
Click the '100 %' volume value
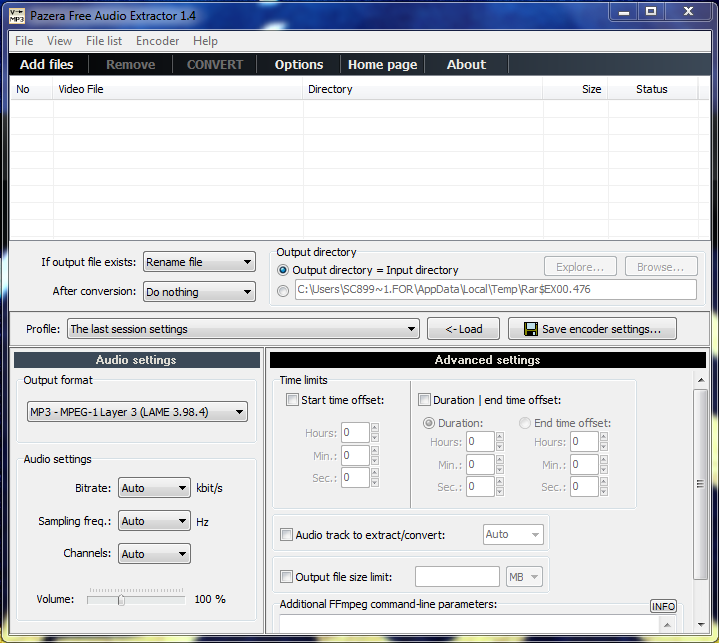pos(210,599)
